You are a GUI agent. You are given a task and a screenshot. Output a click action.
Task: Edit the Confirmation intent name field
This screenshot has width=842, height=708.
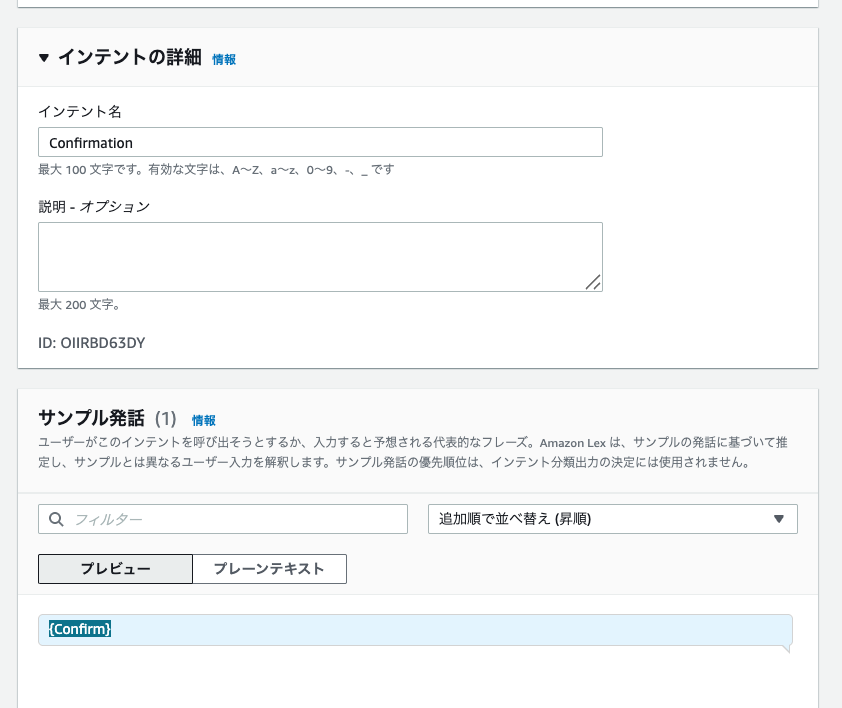click(x=320, y=142)
